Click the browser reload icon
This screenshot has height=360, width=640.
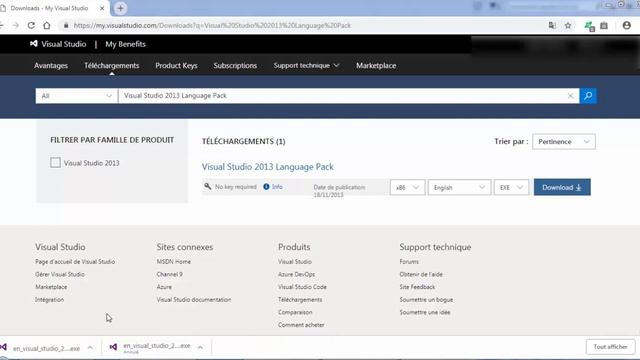(x=31, y=25)
